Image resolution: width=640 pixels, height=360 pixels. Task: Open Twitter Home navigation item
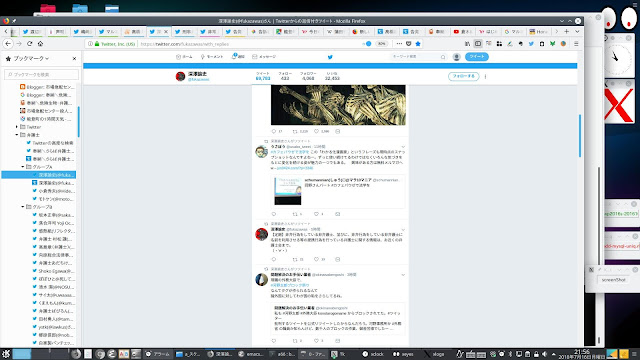pos(184,57)
